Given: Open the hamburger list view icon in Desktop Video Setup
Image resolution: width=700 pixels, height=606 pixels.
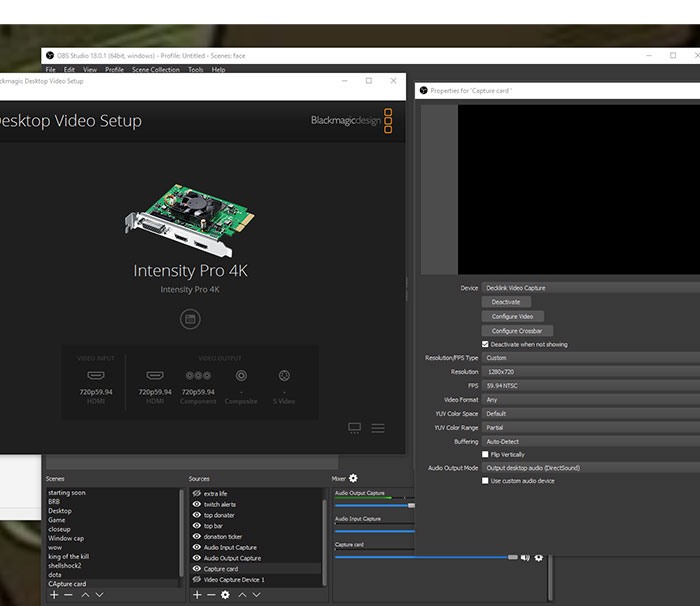Looking at the screenshot, I should coord(378,428).
